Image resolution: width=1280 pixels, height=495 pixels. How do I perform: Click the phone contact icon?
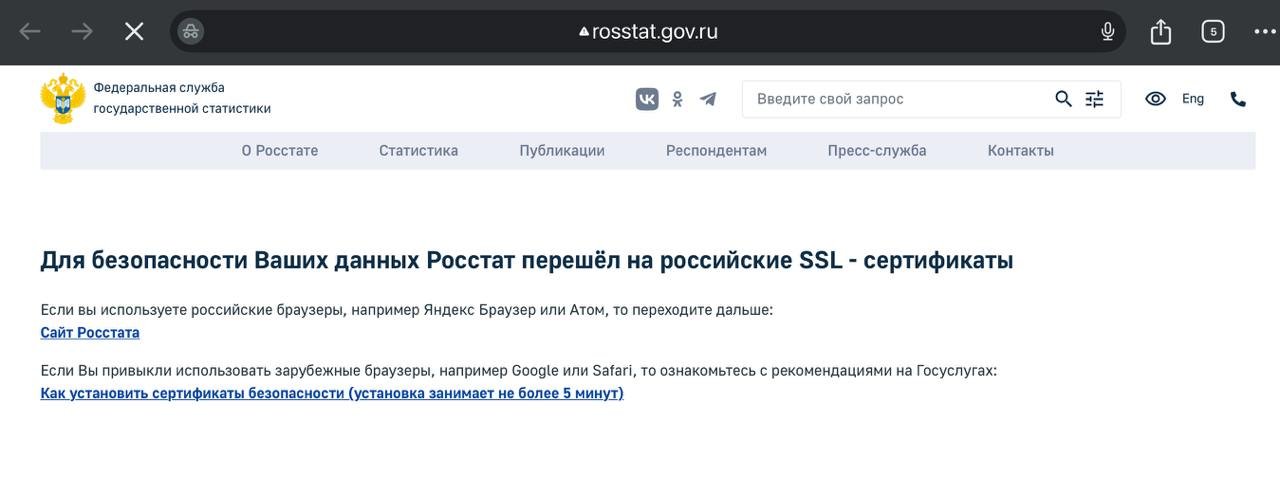pyautogui.click(x=1238, y=99)
